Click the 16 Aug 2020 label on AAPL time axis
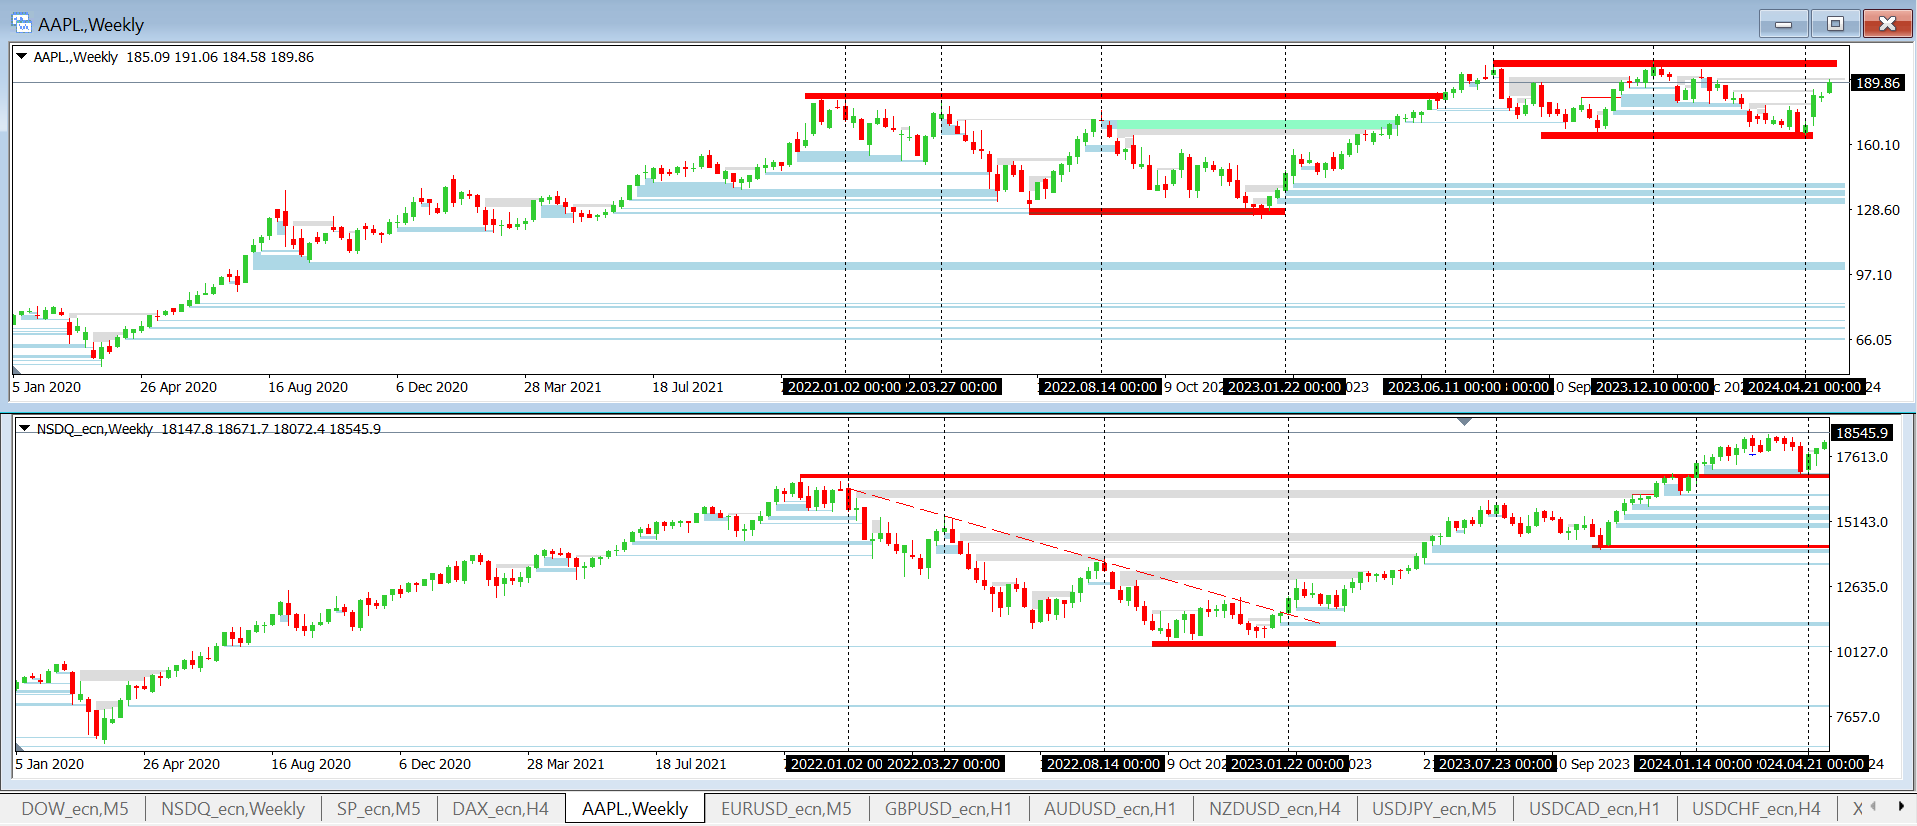Viewport: 1917px width, 826px height. [x=308, y=387]
